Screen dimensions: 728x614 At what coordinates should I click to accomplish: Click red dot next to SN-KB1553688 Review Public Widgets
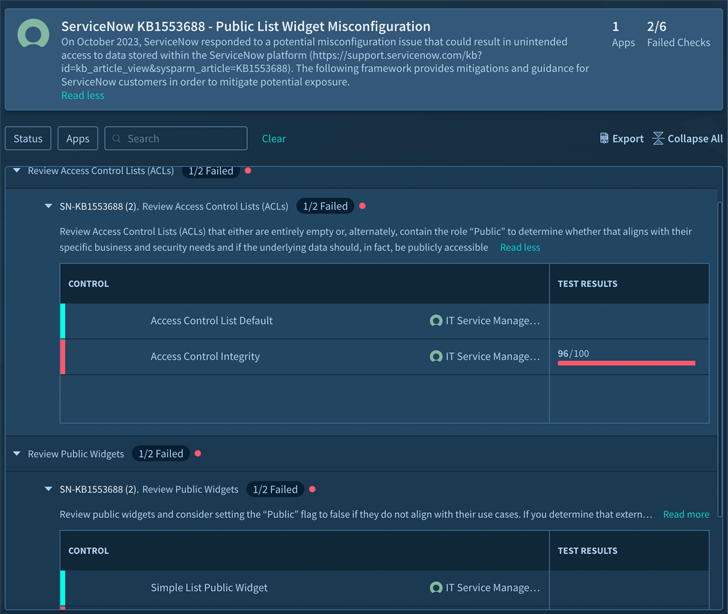tap(312, 489)
